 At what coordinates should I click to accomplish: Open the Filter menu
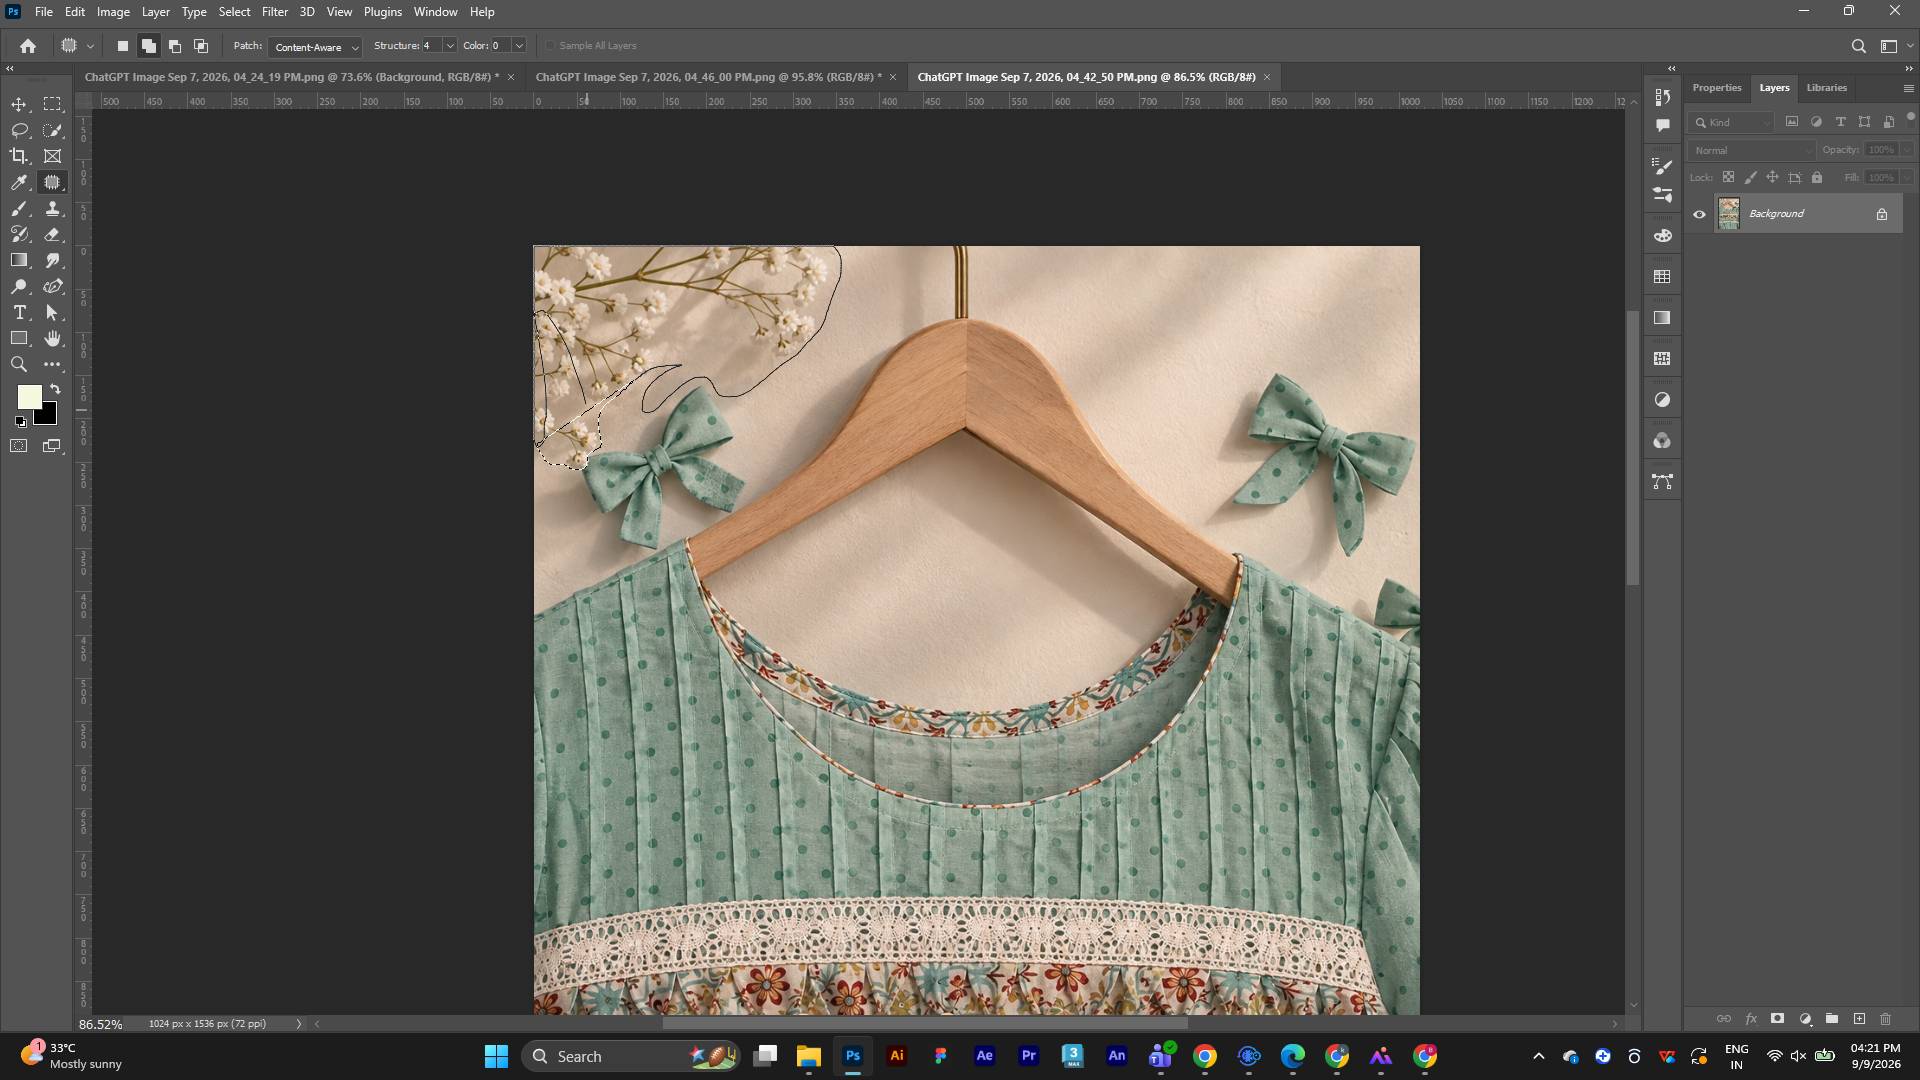point(274,12)
